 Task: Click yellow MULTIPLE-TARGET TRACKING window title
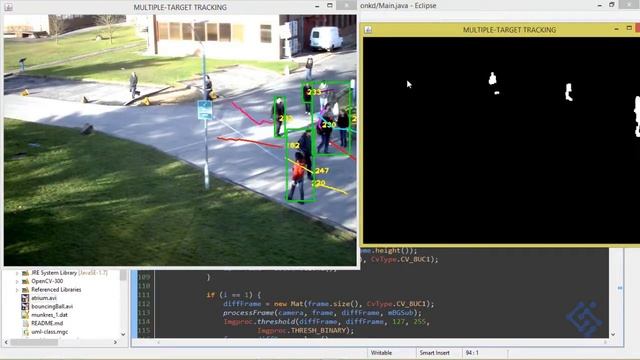(509, 30)
